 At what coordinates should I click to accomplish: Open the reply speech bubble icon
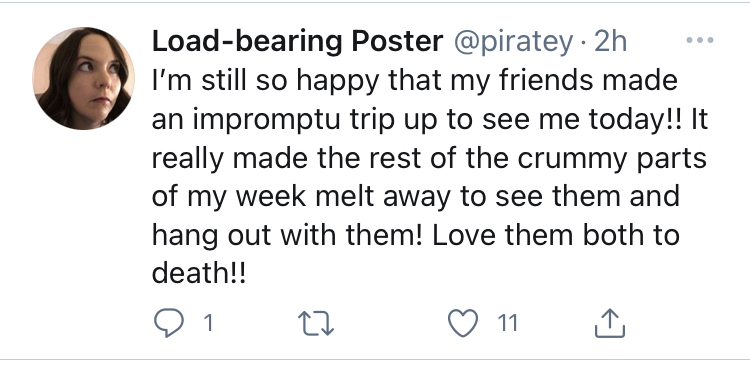[168, 323]
